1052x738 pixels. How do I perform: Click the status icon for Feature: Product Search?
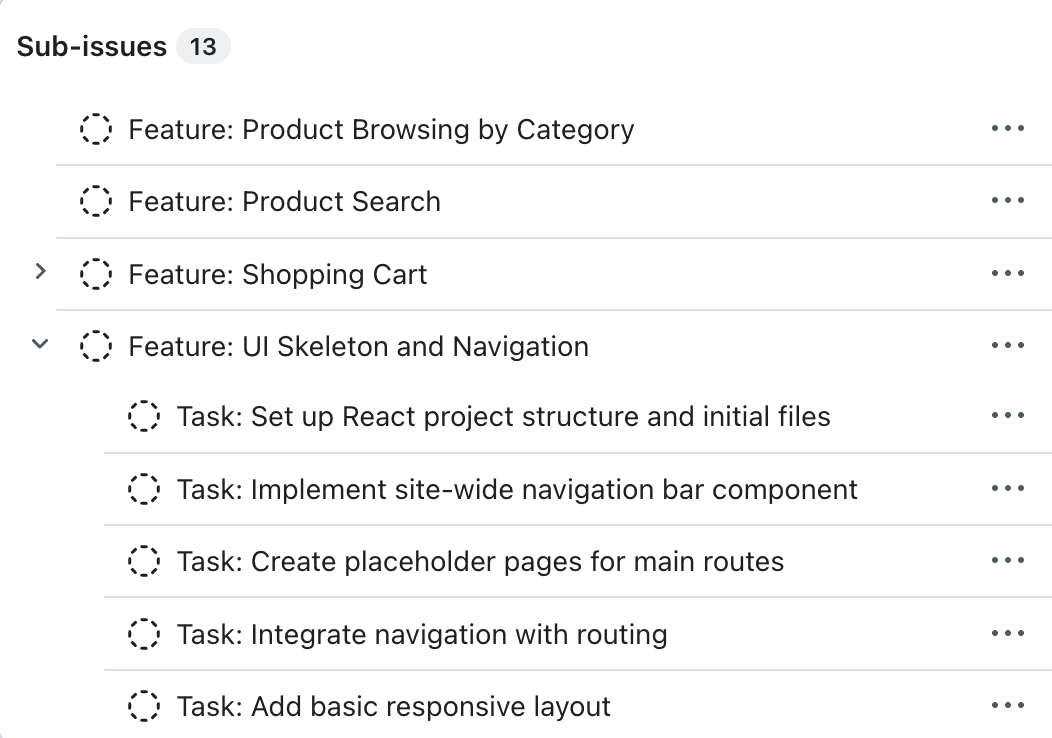pos(96,201)
